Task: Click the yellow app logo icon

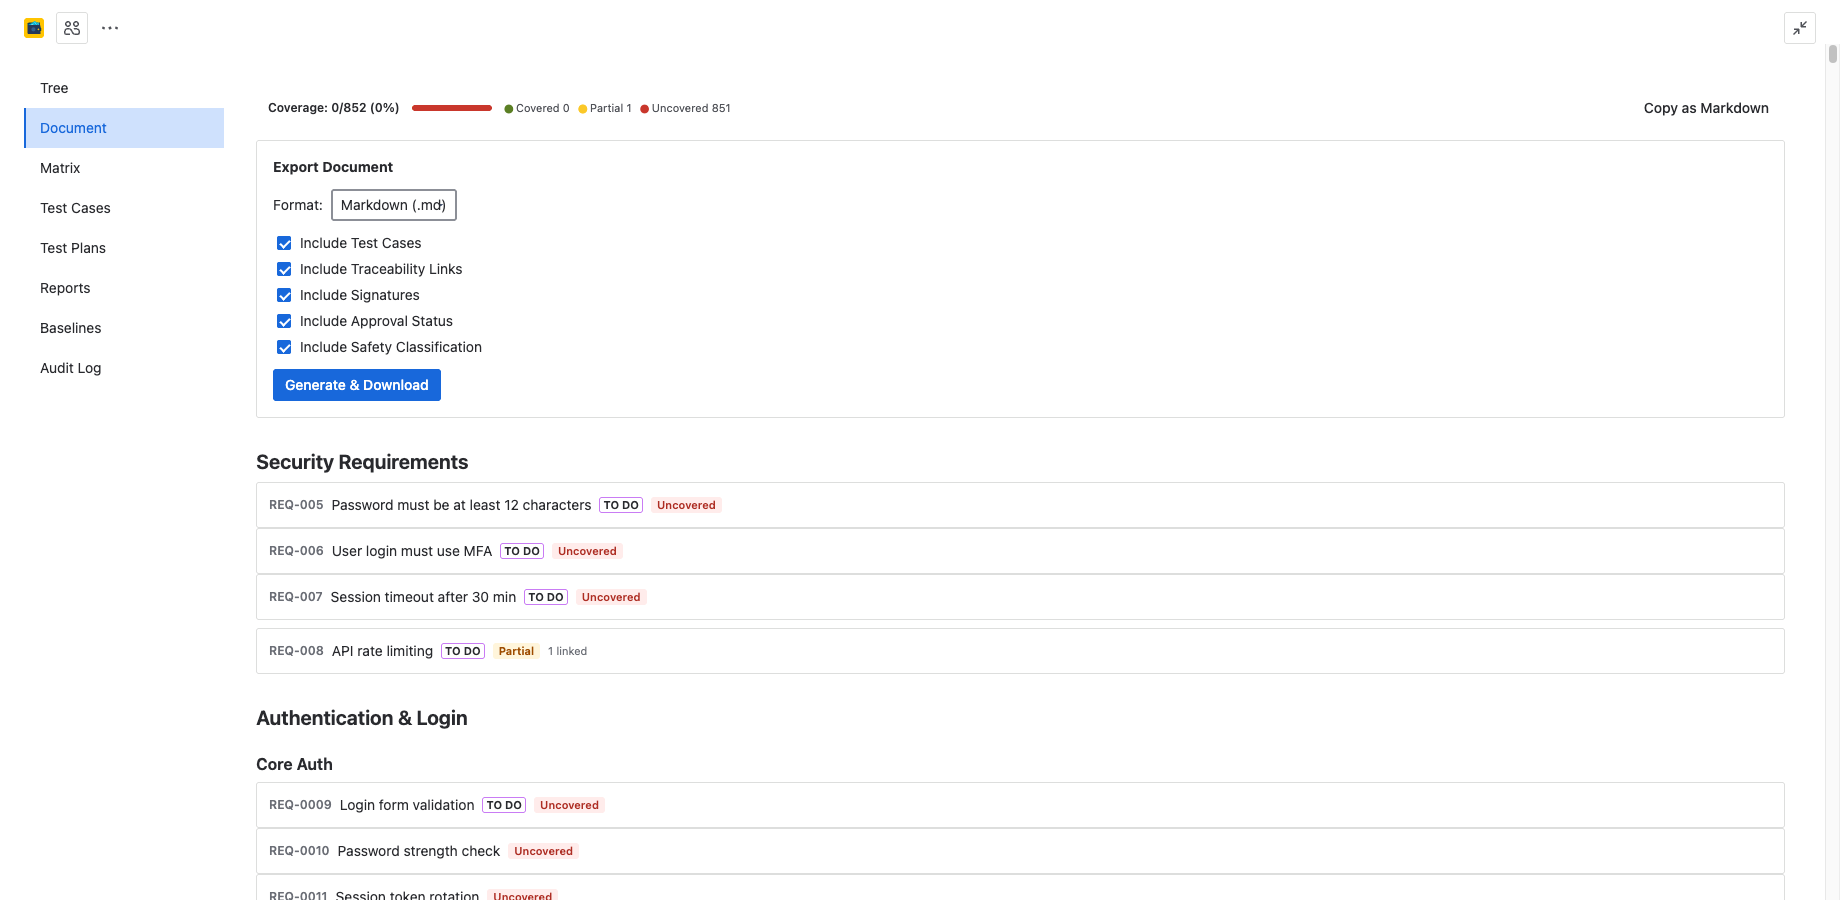Action: coord(34,28)
